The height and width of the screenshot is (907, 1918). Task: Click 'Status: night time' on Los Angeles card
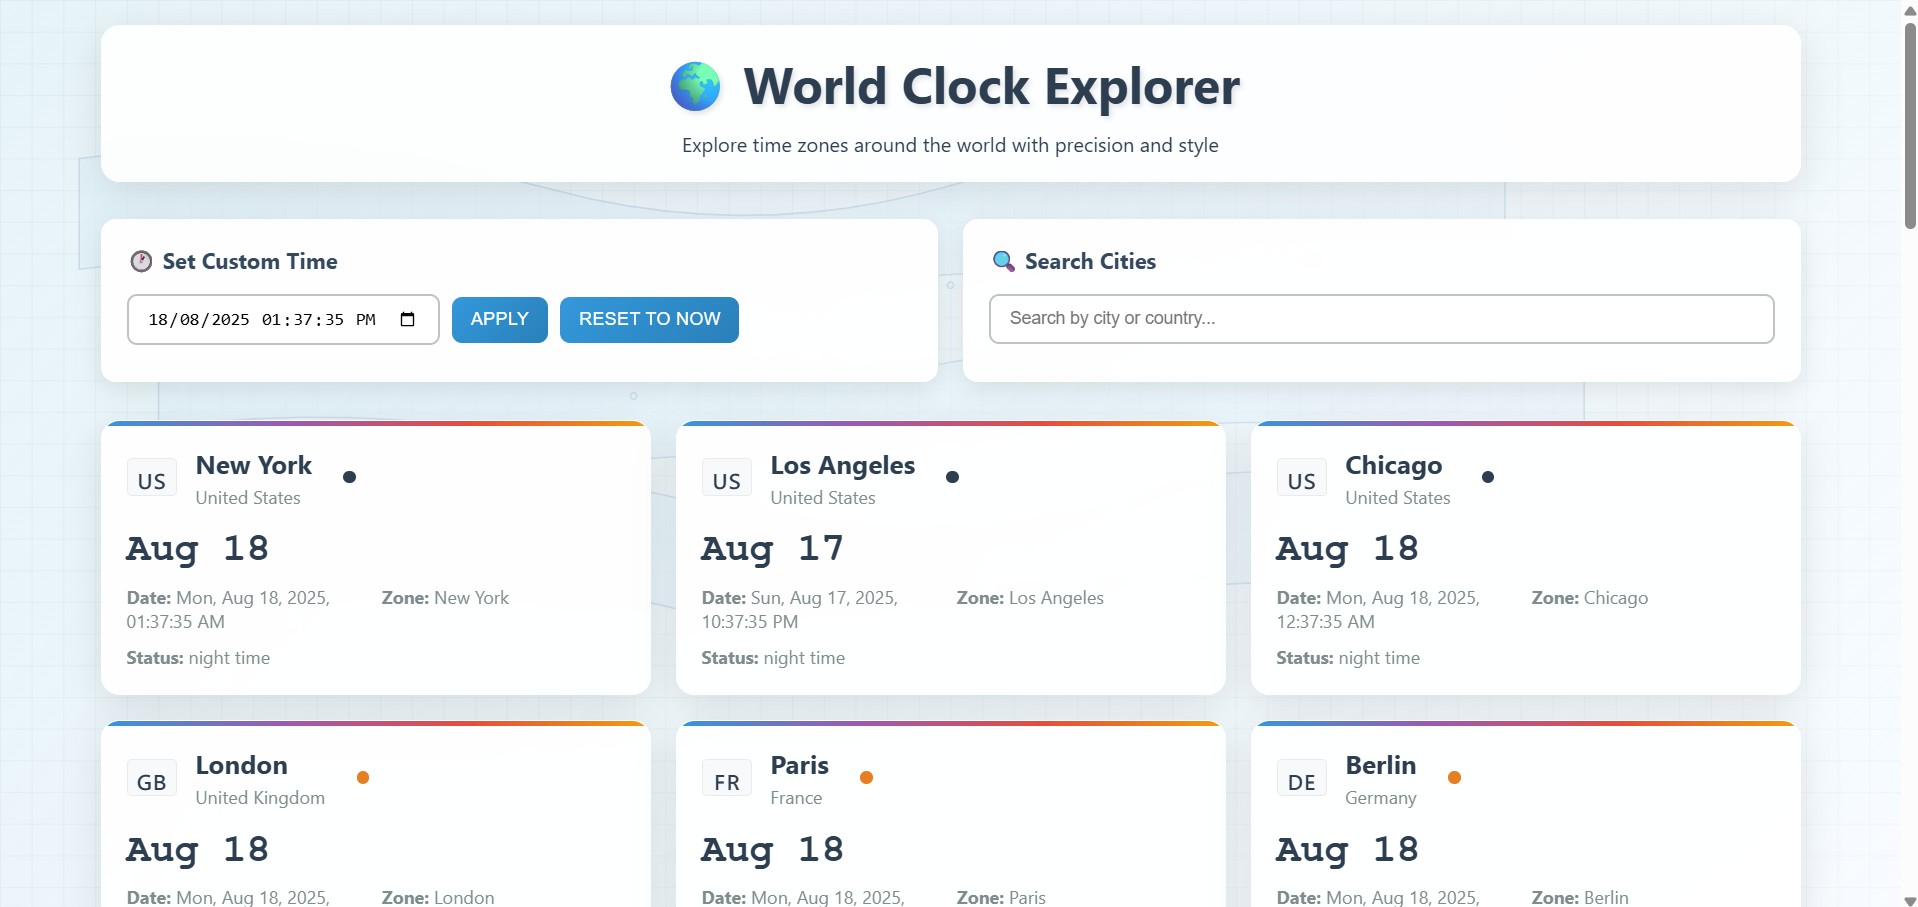pos(773,658)
